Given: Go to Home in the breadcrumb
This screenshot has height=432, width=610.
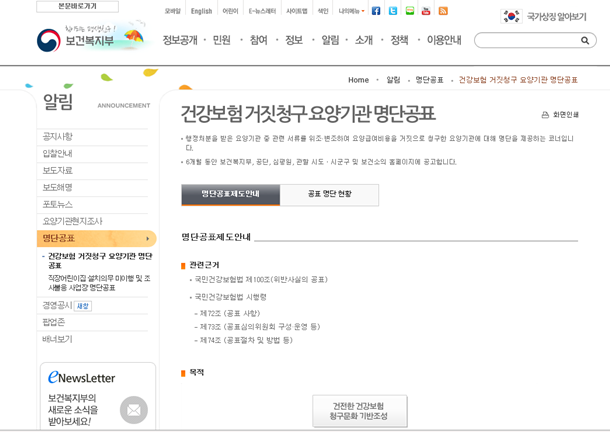Looking at the screenshot, I should click(358, 80).
